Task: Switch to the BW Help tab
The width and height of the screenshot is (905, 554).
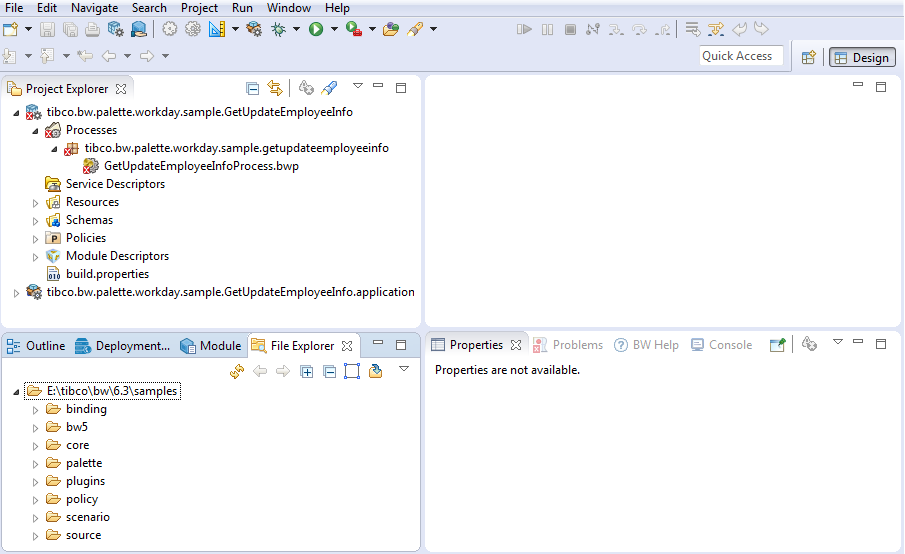Action: coord(646,345)
